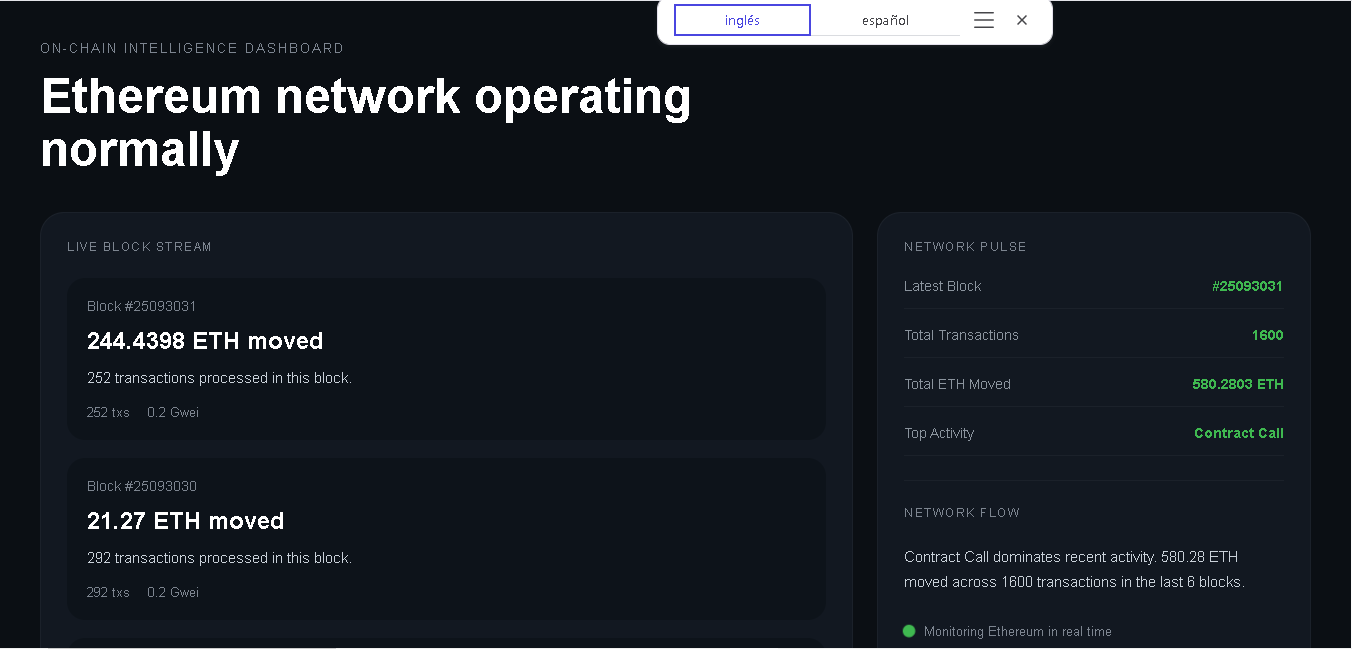Screen dimensions: 1352x649
Task: Click the green 'Contract Call' value
Action: tap(1239, 433)
